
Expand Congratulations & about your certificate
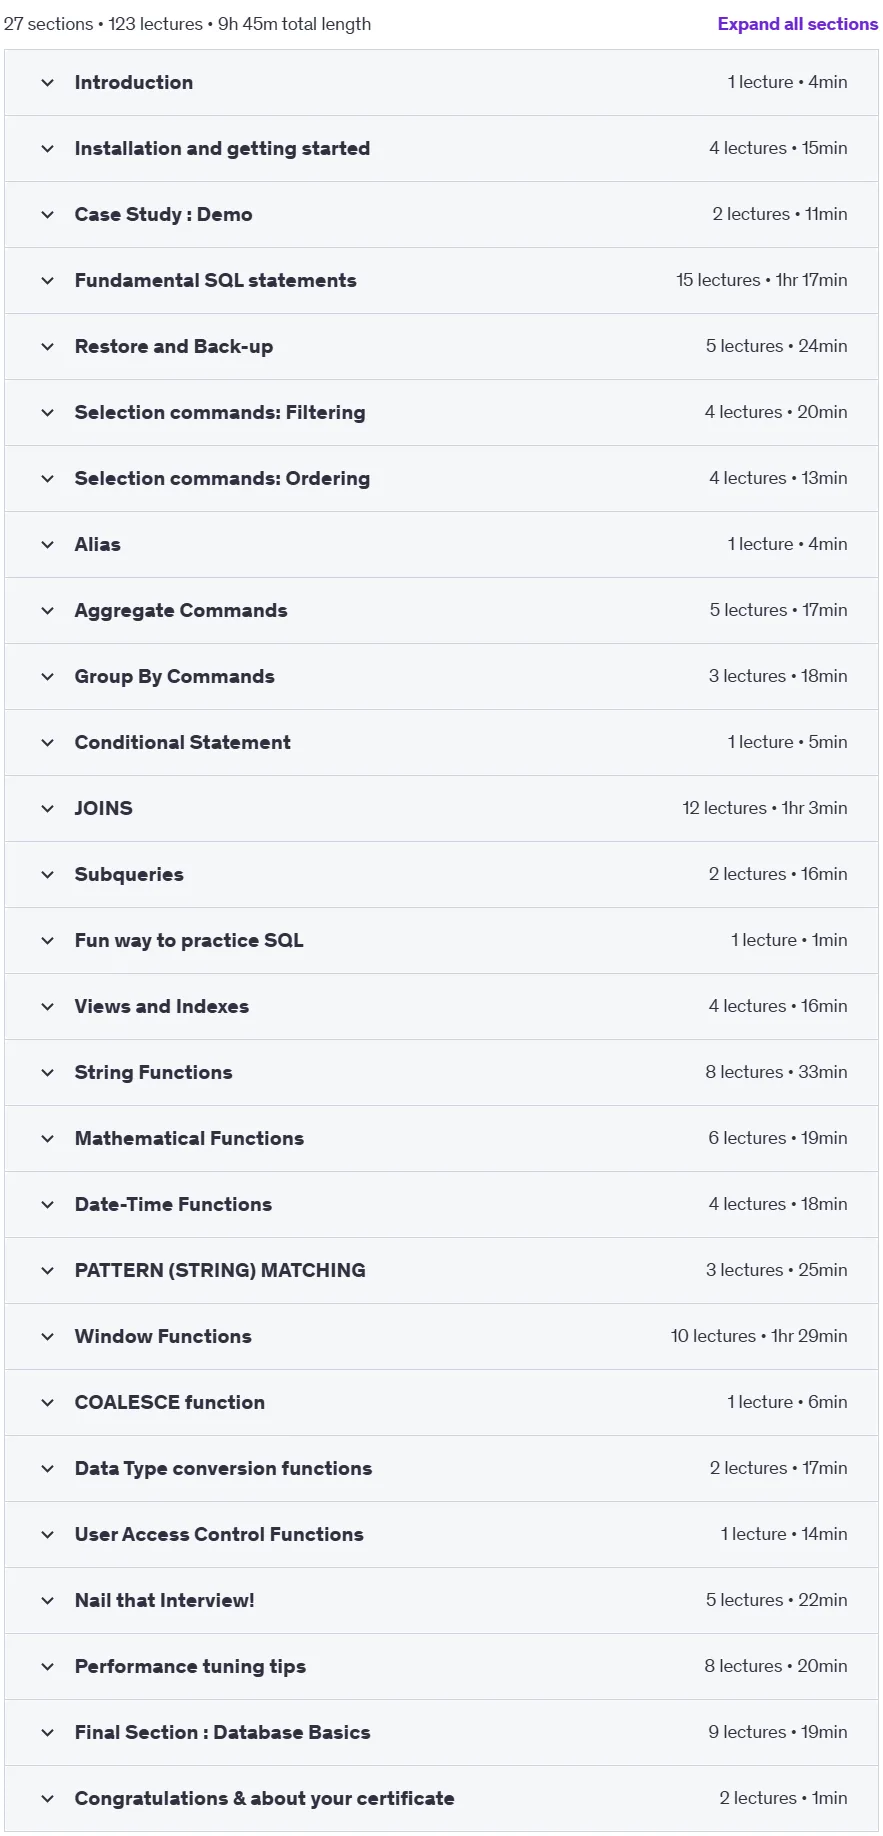click(x=441, y=1799)
